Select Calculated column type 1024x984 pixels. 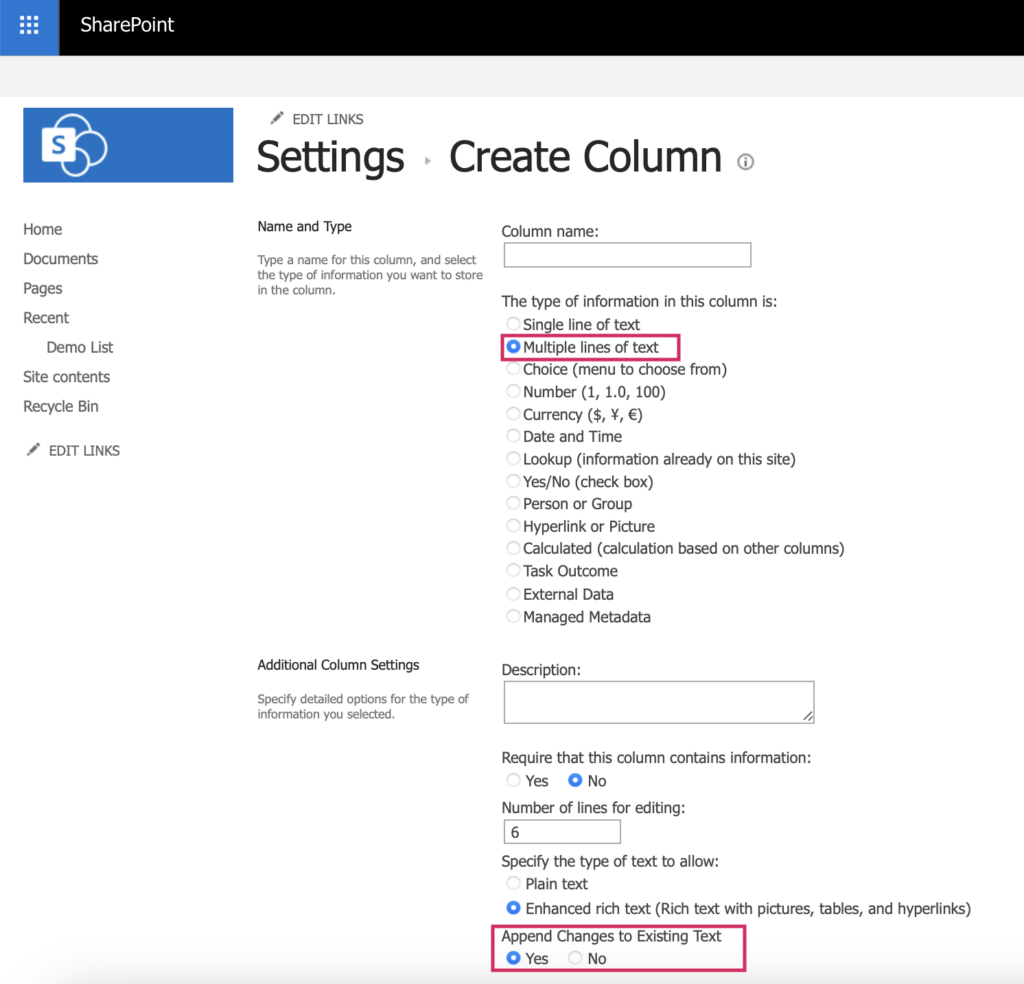(x=513, y=547)
